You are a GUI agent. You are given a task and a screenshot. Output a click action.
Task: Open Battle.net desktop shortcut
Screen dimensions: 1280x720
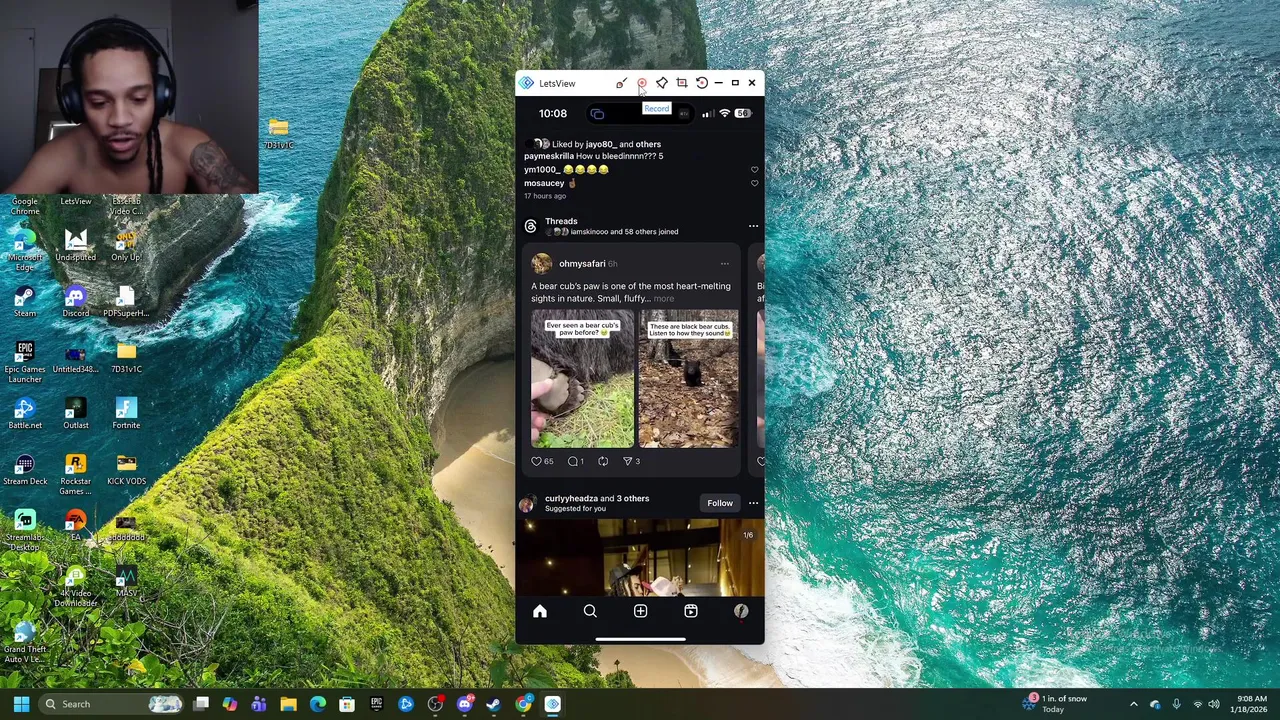(25, 413)
